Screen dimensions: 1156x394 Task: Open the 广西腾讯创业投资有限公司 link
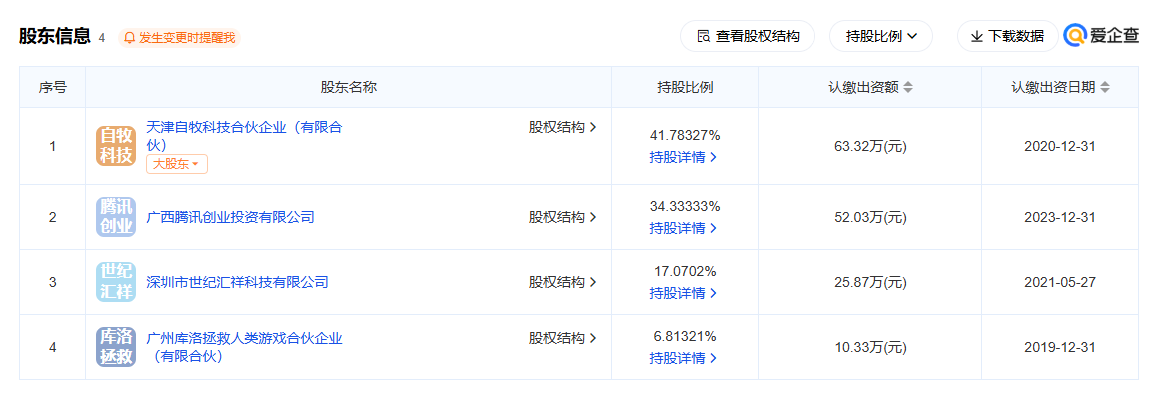231,217
